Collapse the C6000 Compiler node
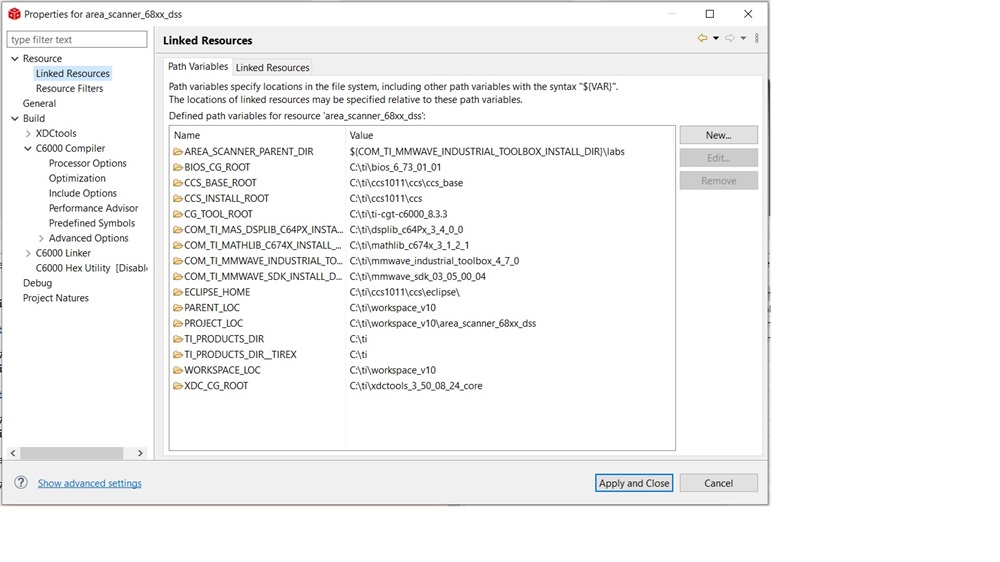Image resolution: width=1000 pixels, height=562 pixels. [28, 149]
